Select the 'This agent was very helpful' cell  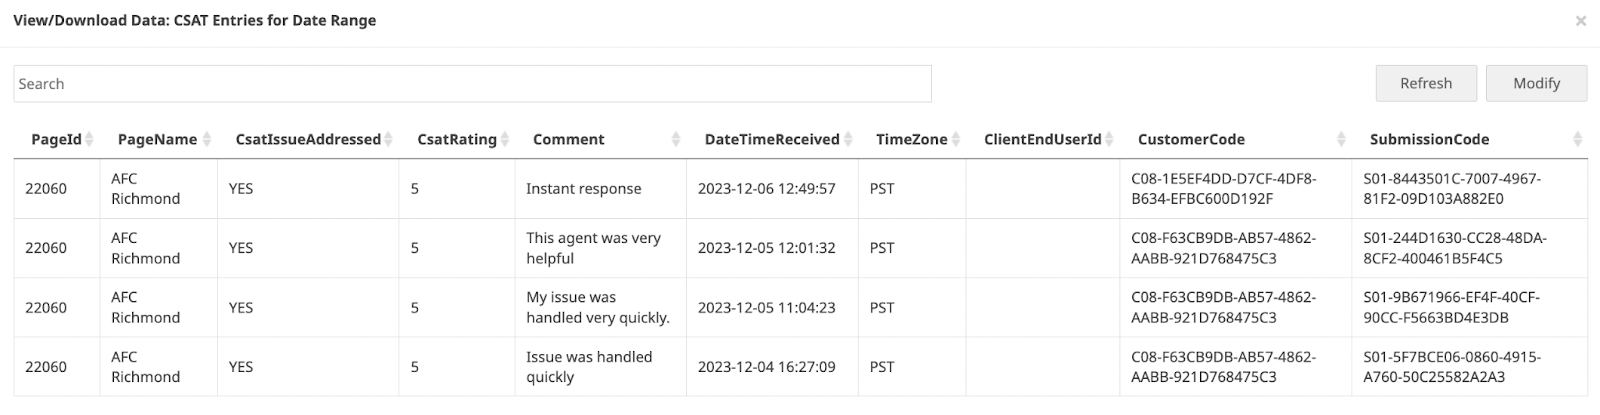click(594, 248)
